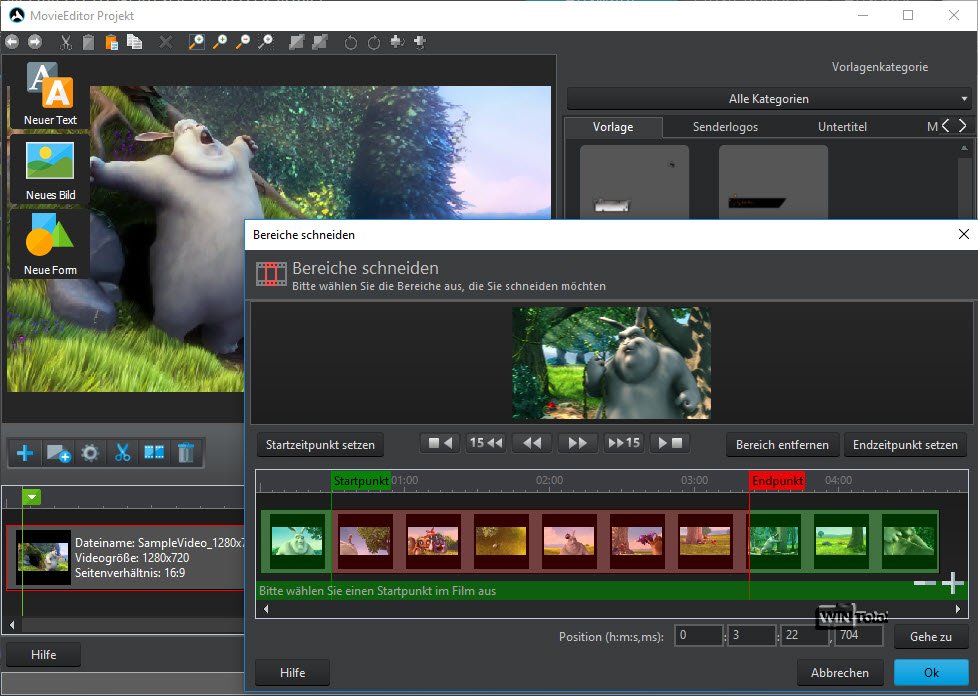Open the Untertitel tab
Screen dimensions: 978x696
click(842, 127)
